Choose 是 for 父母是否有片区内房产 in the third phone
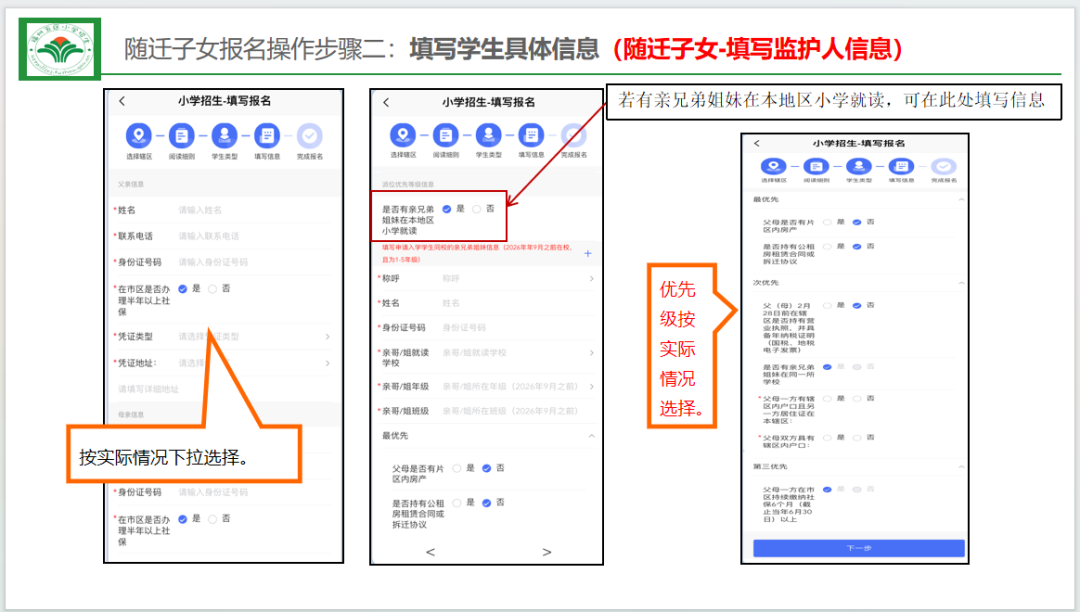Screen dimensions: 1080x612 [x=827, y=222]
